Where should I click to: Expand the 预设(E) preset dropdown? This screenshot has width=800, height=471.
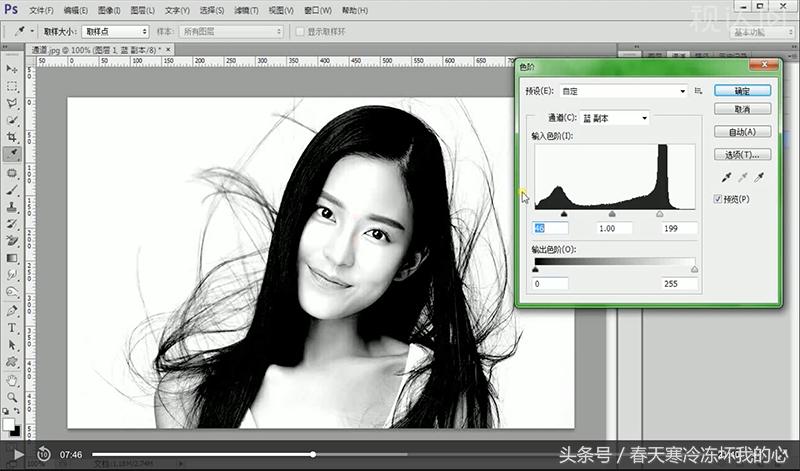(681, 91)
